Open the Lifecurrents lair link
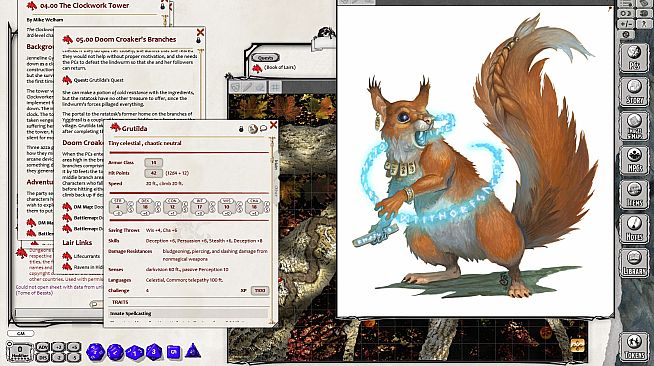This screenshot has width=654, height=366. [87, 256]
